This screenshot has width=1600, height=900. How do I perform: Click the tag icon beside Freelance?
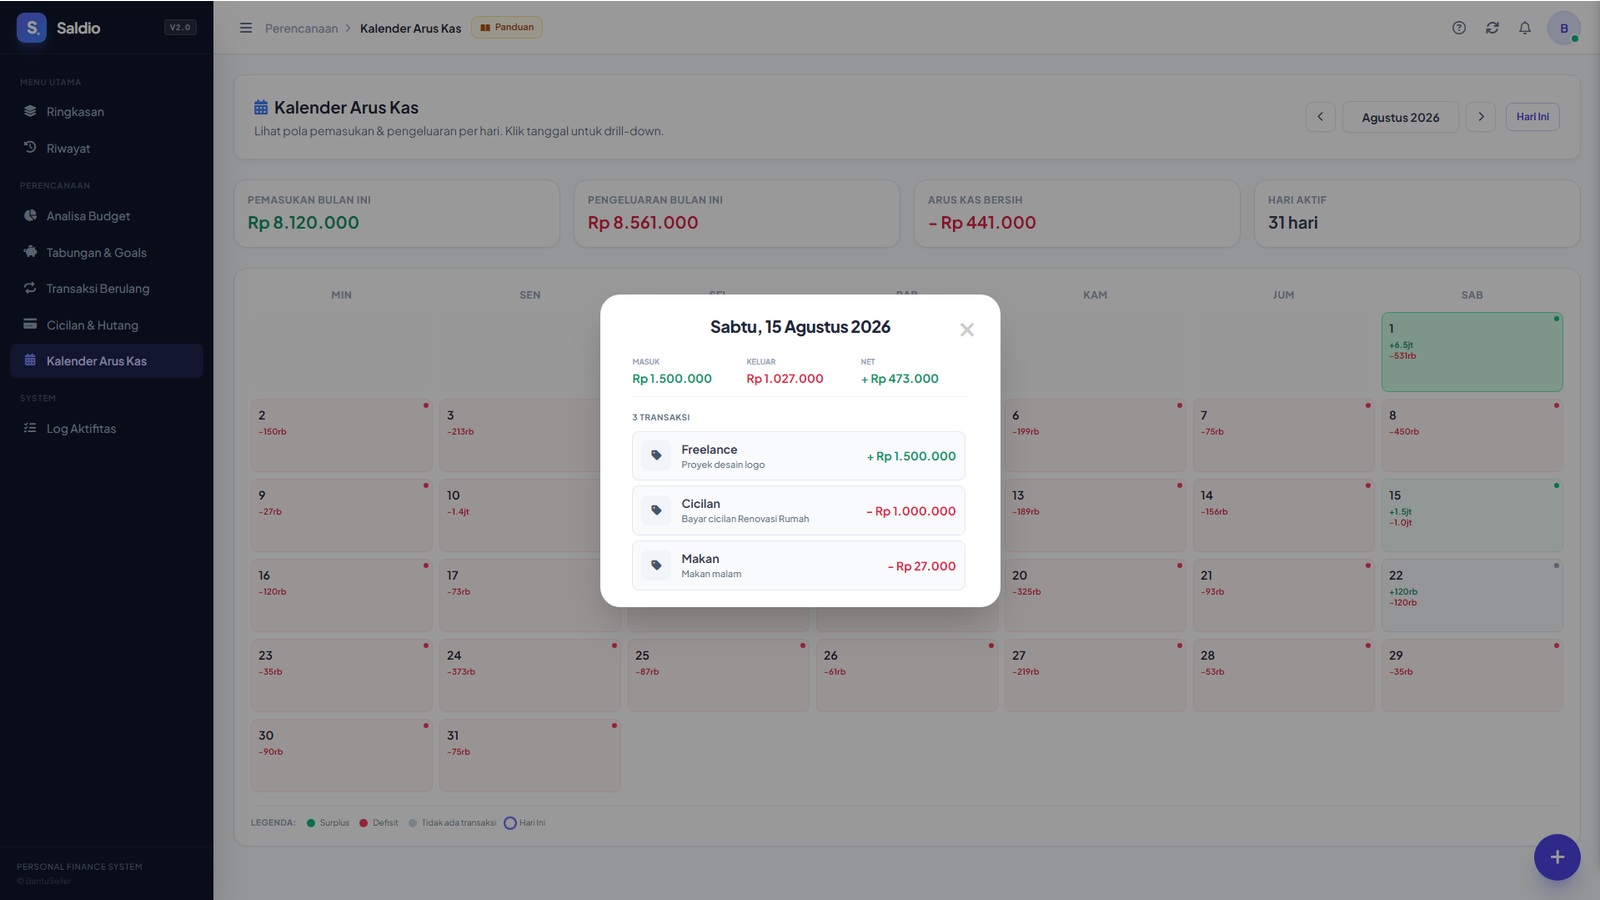pos(656,456)
